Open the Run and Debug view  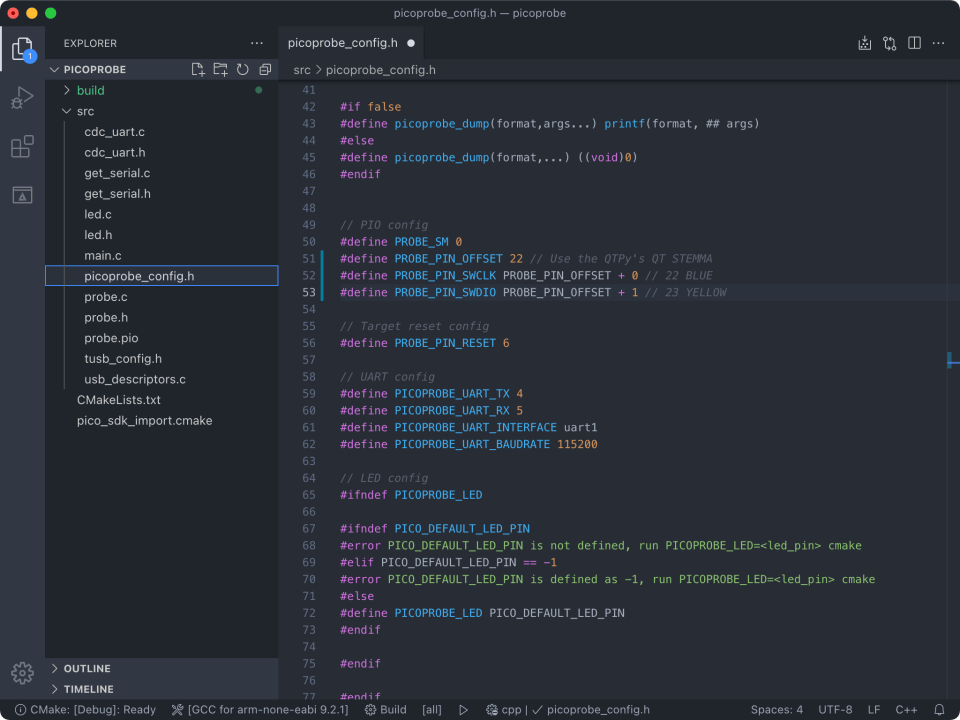[22, 98]
